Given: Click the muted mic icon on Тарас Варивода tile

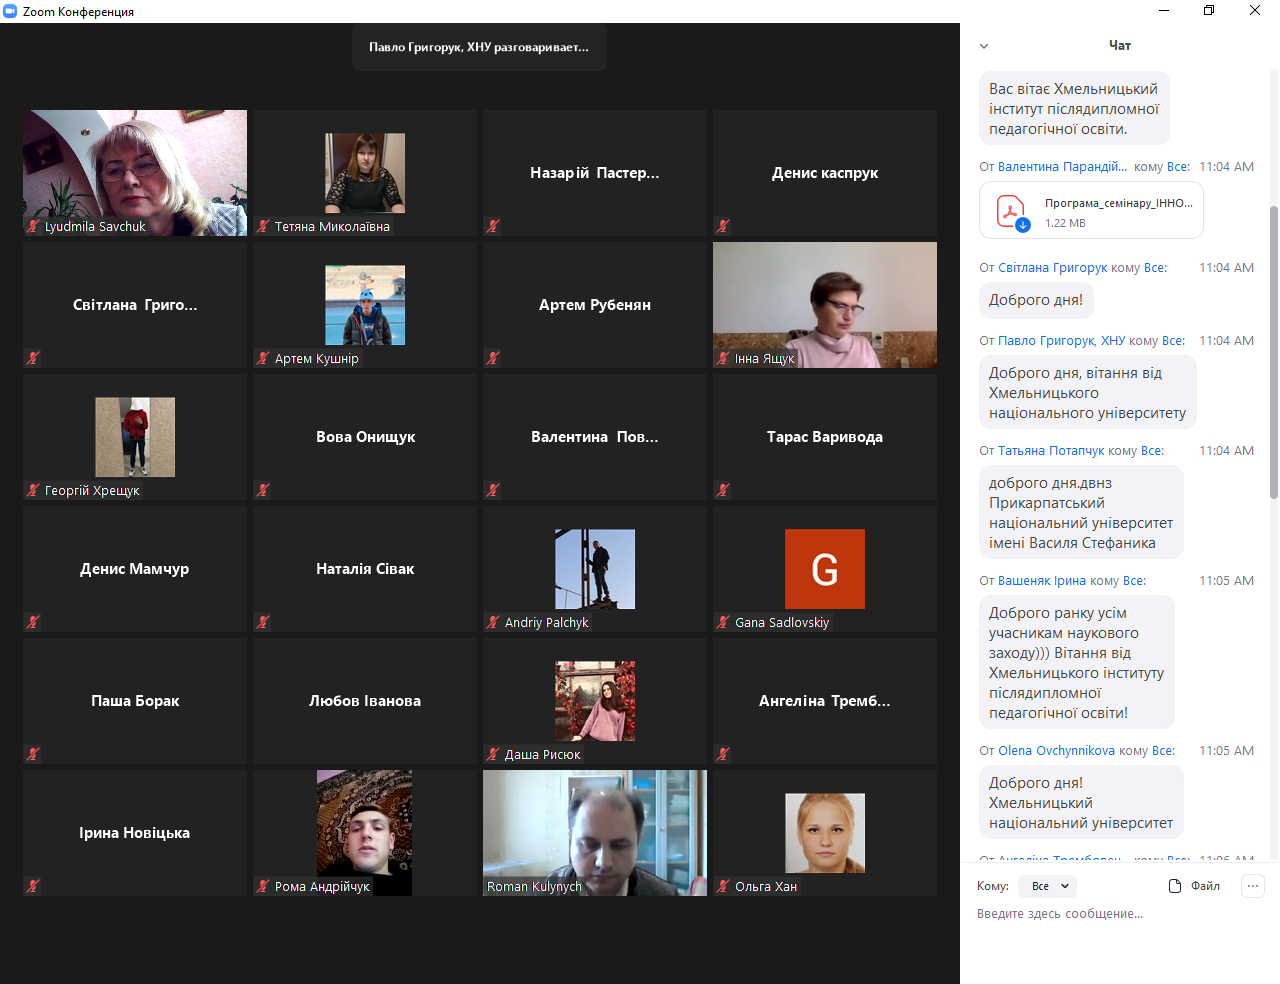Looking at the screenshot, I should point(723,490).
